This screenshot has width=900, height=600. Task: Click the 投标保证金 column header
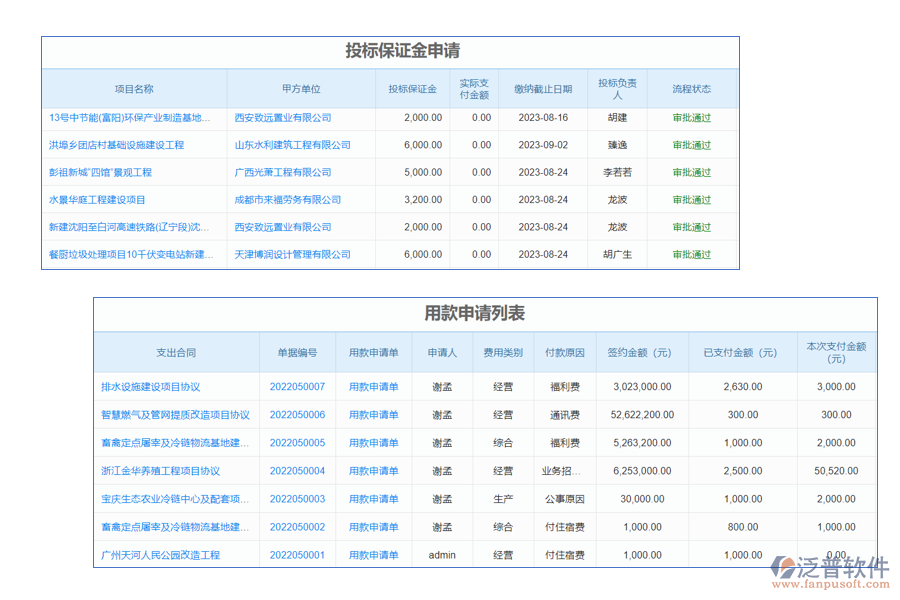coord(412,89)
